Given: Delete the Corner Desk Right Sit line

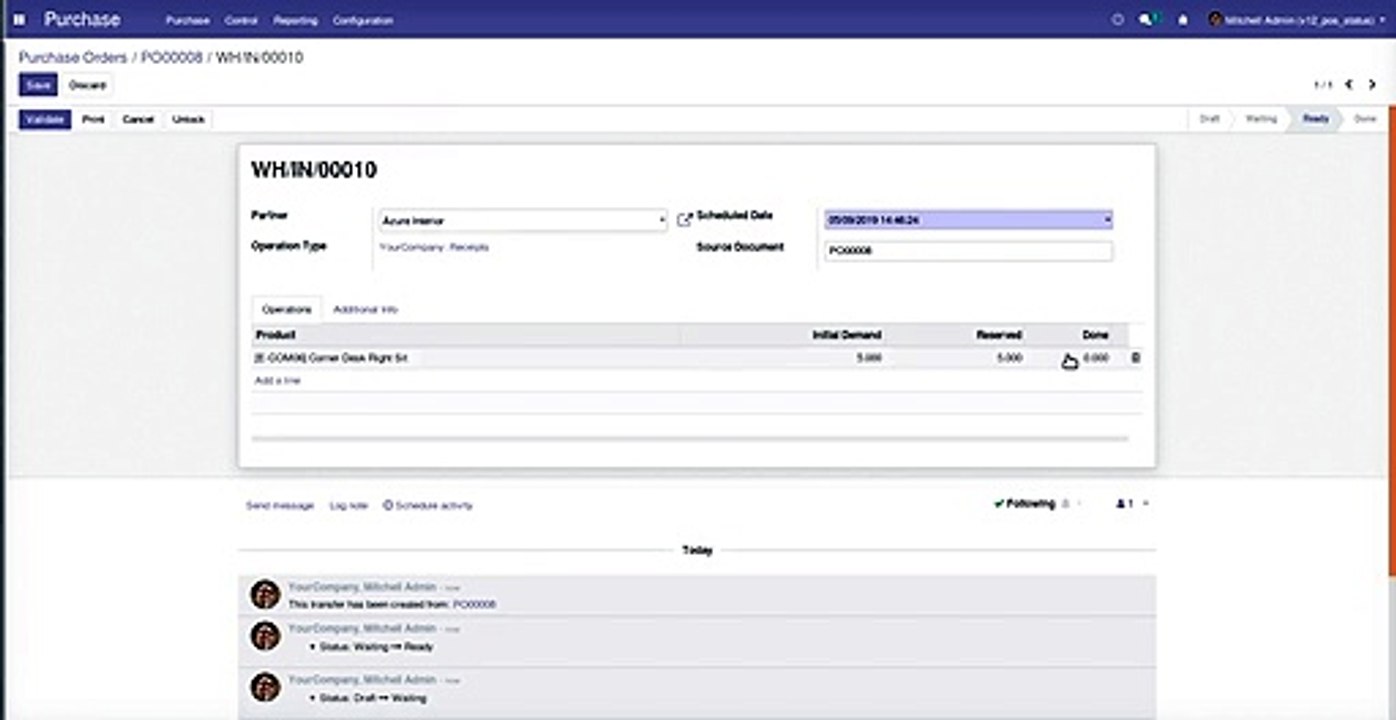Looking at the screenshot, I should coord(1135,357).
